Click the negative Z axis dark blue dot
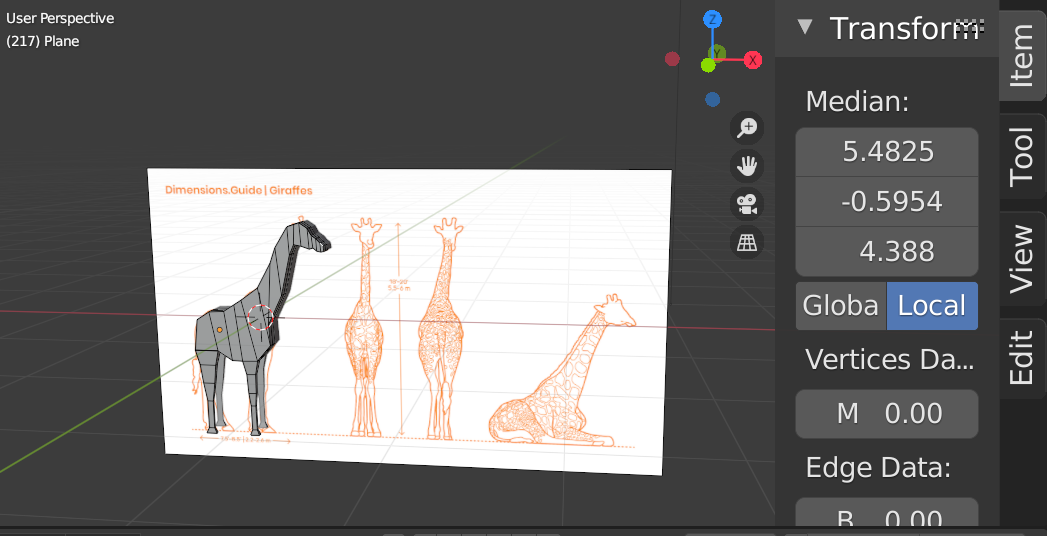The width and height of the screenshot is (1047, 536). [712, 99]
